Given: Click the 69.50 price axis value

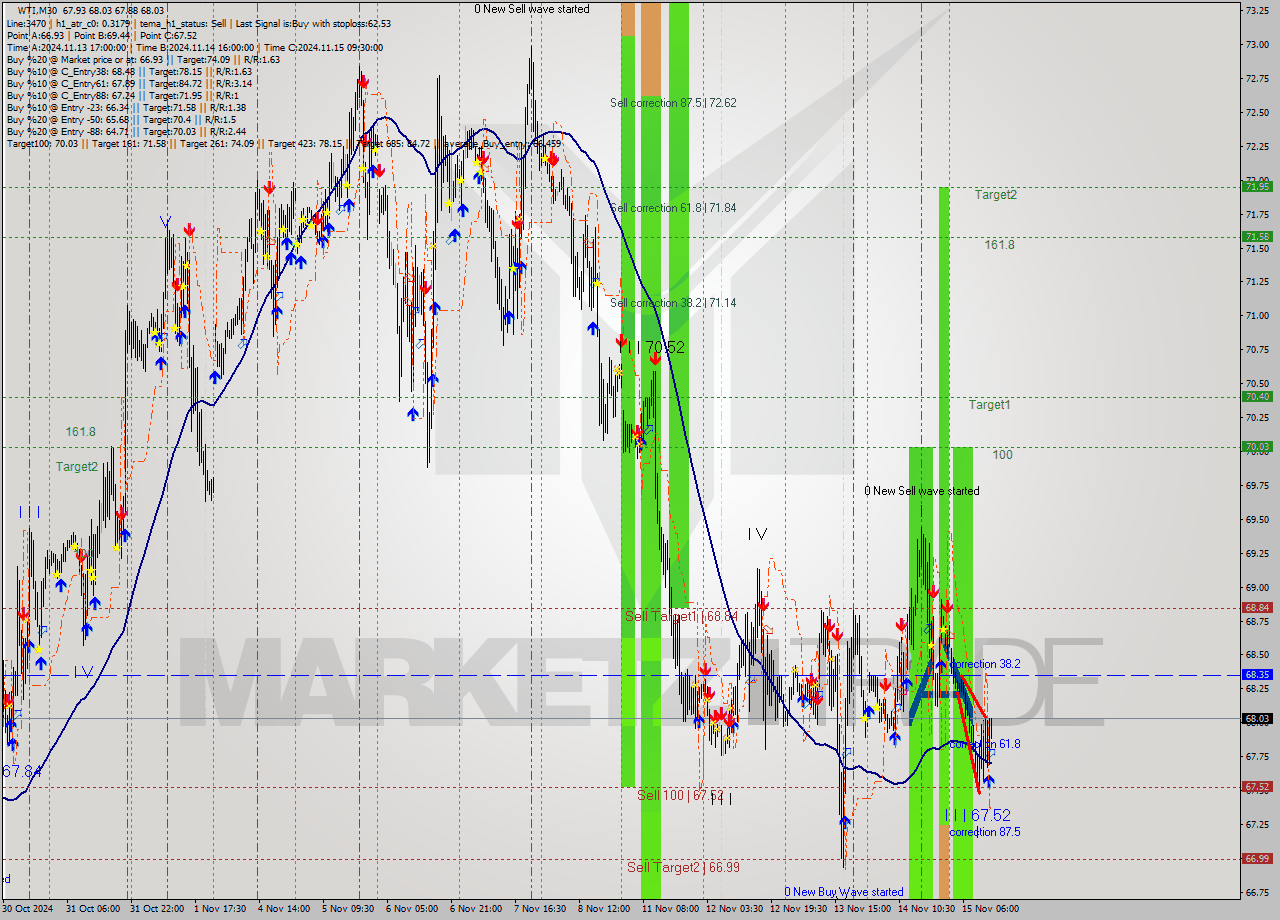Looking at the screenshot, I should pos(1256,519).
